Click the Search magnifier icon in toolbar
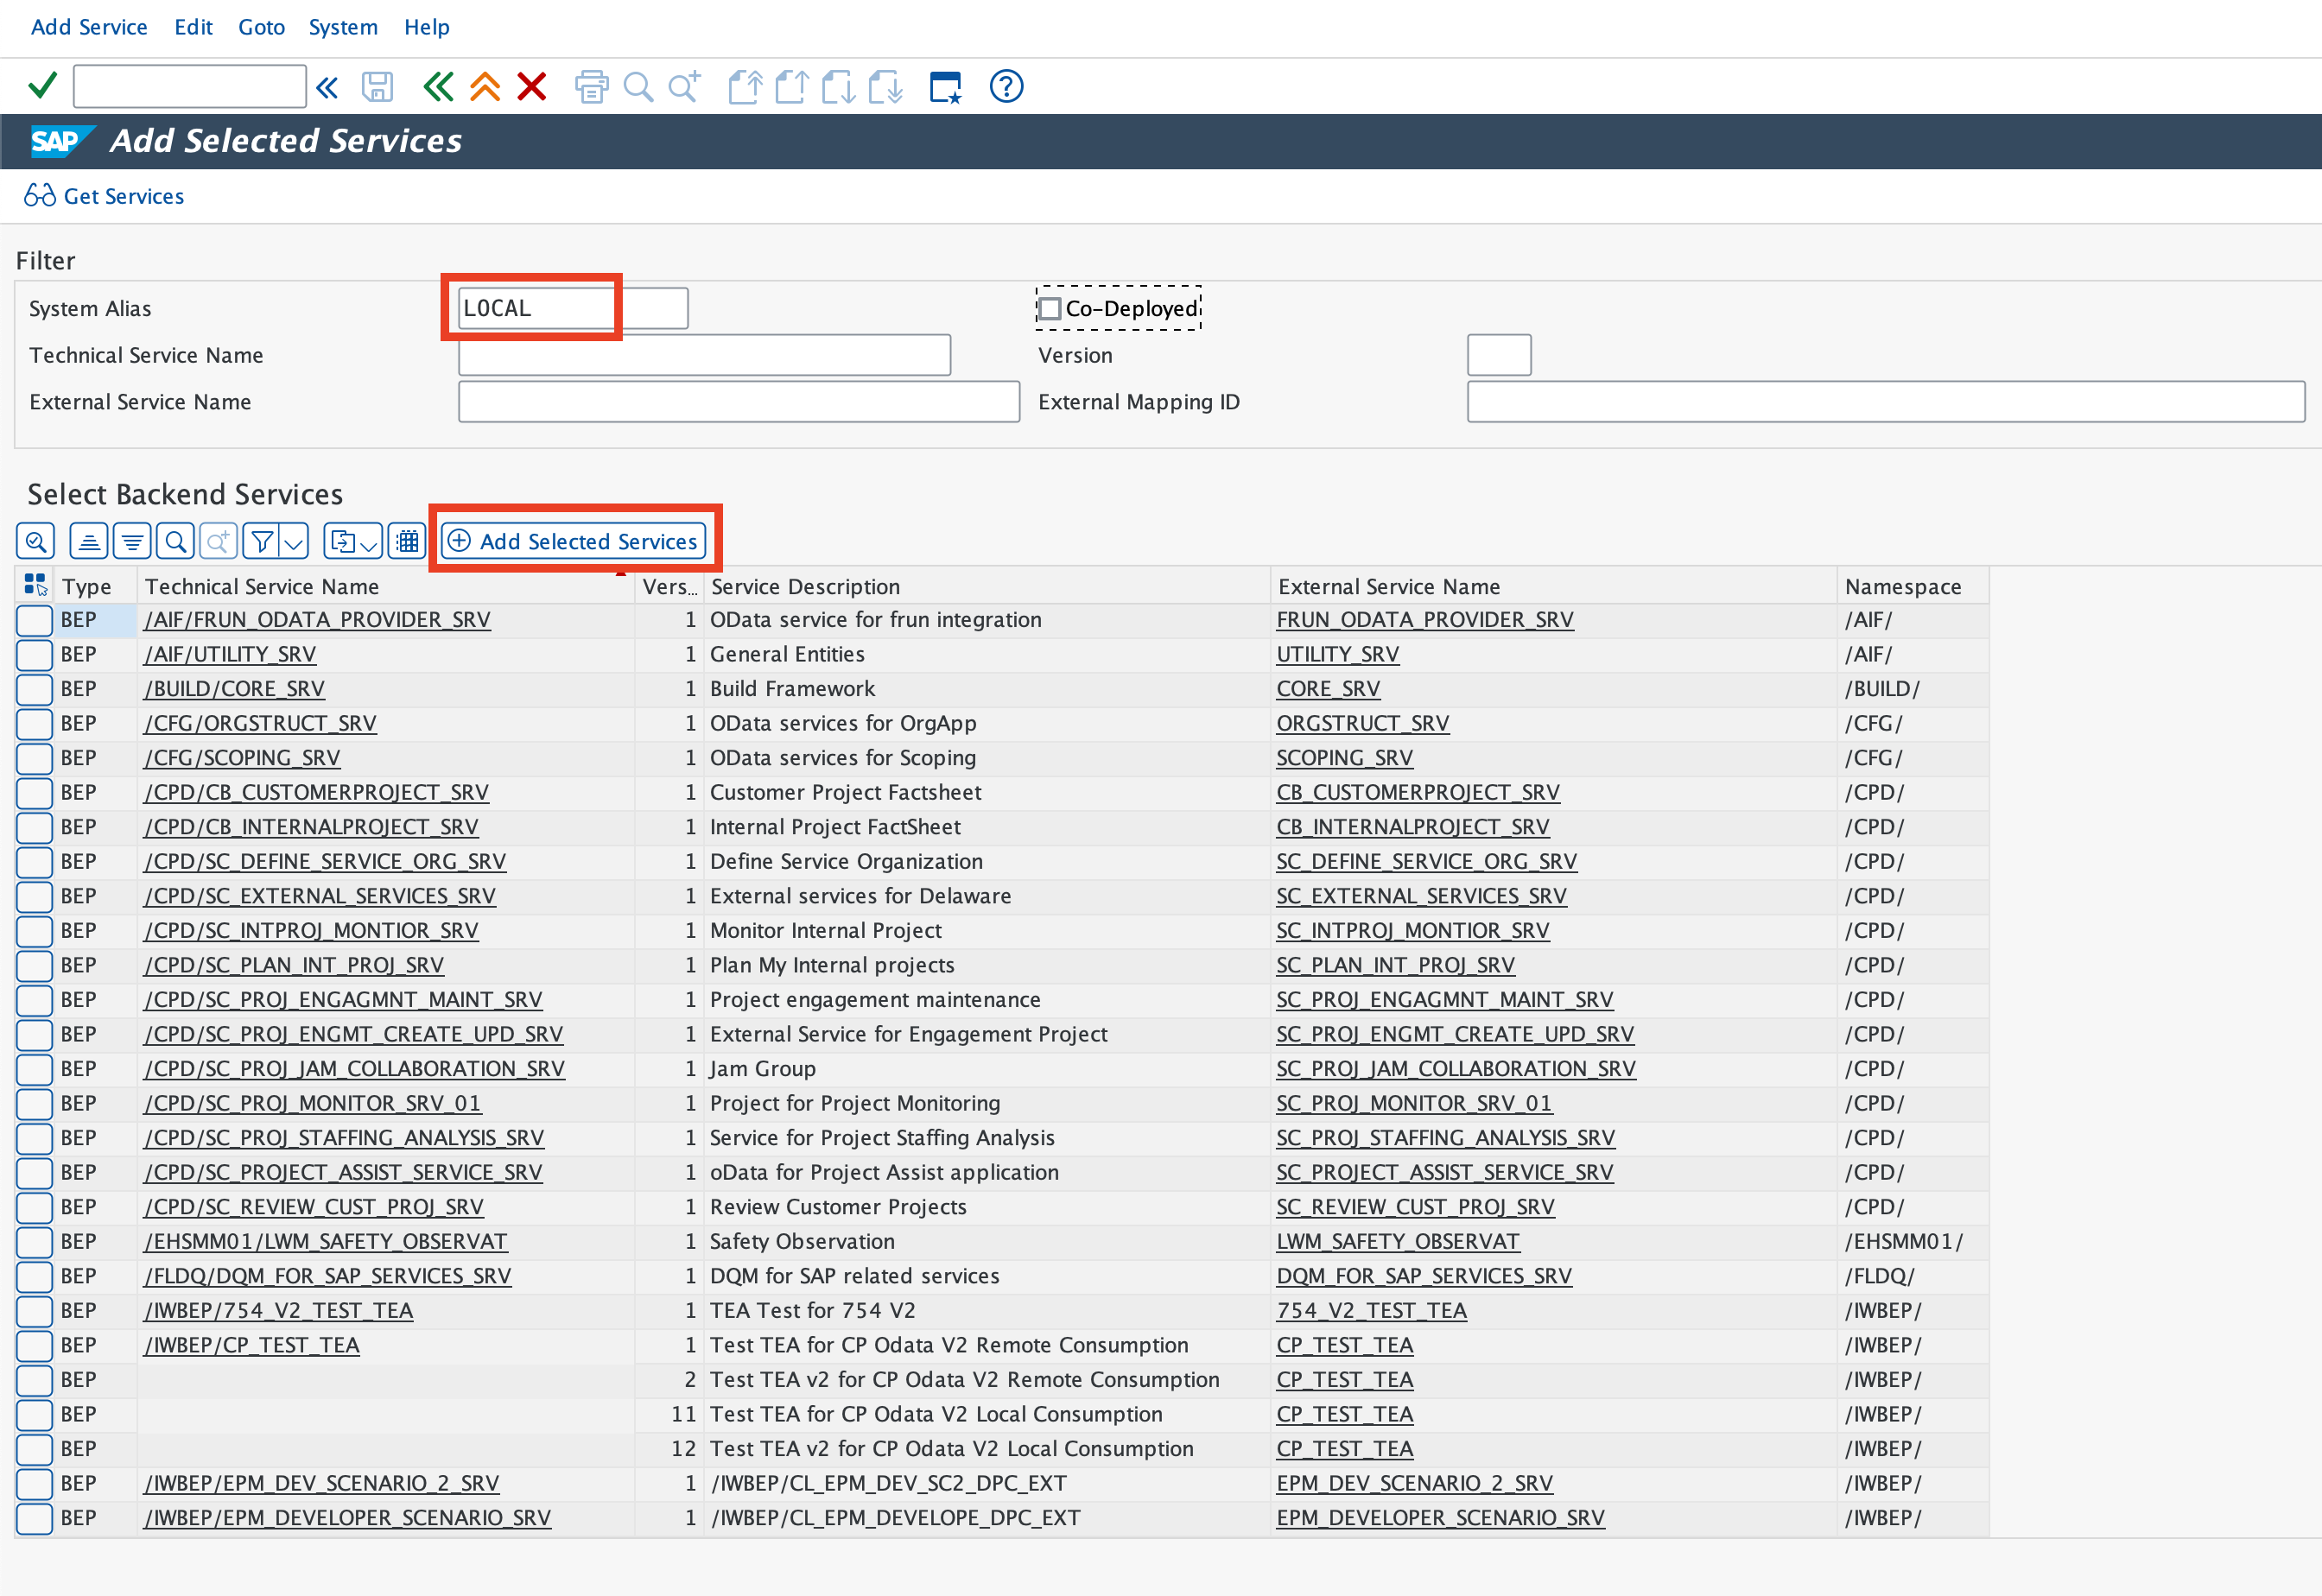This screenshot has width=2322, height=1596. [x=640, y=86]
